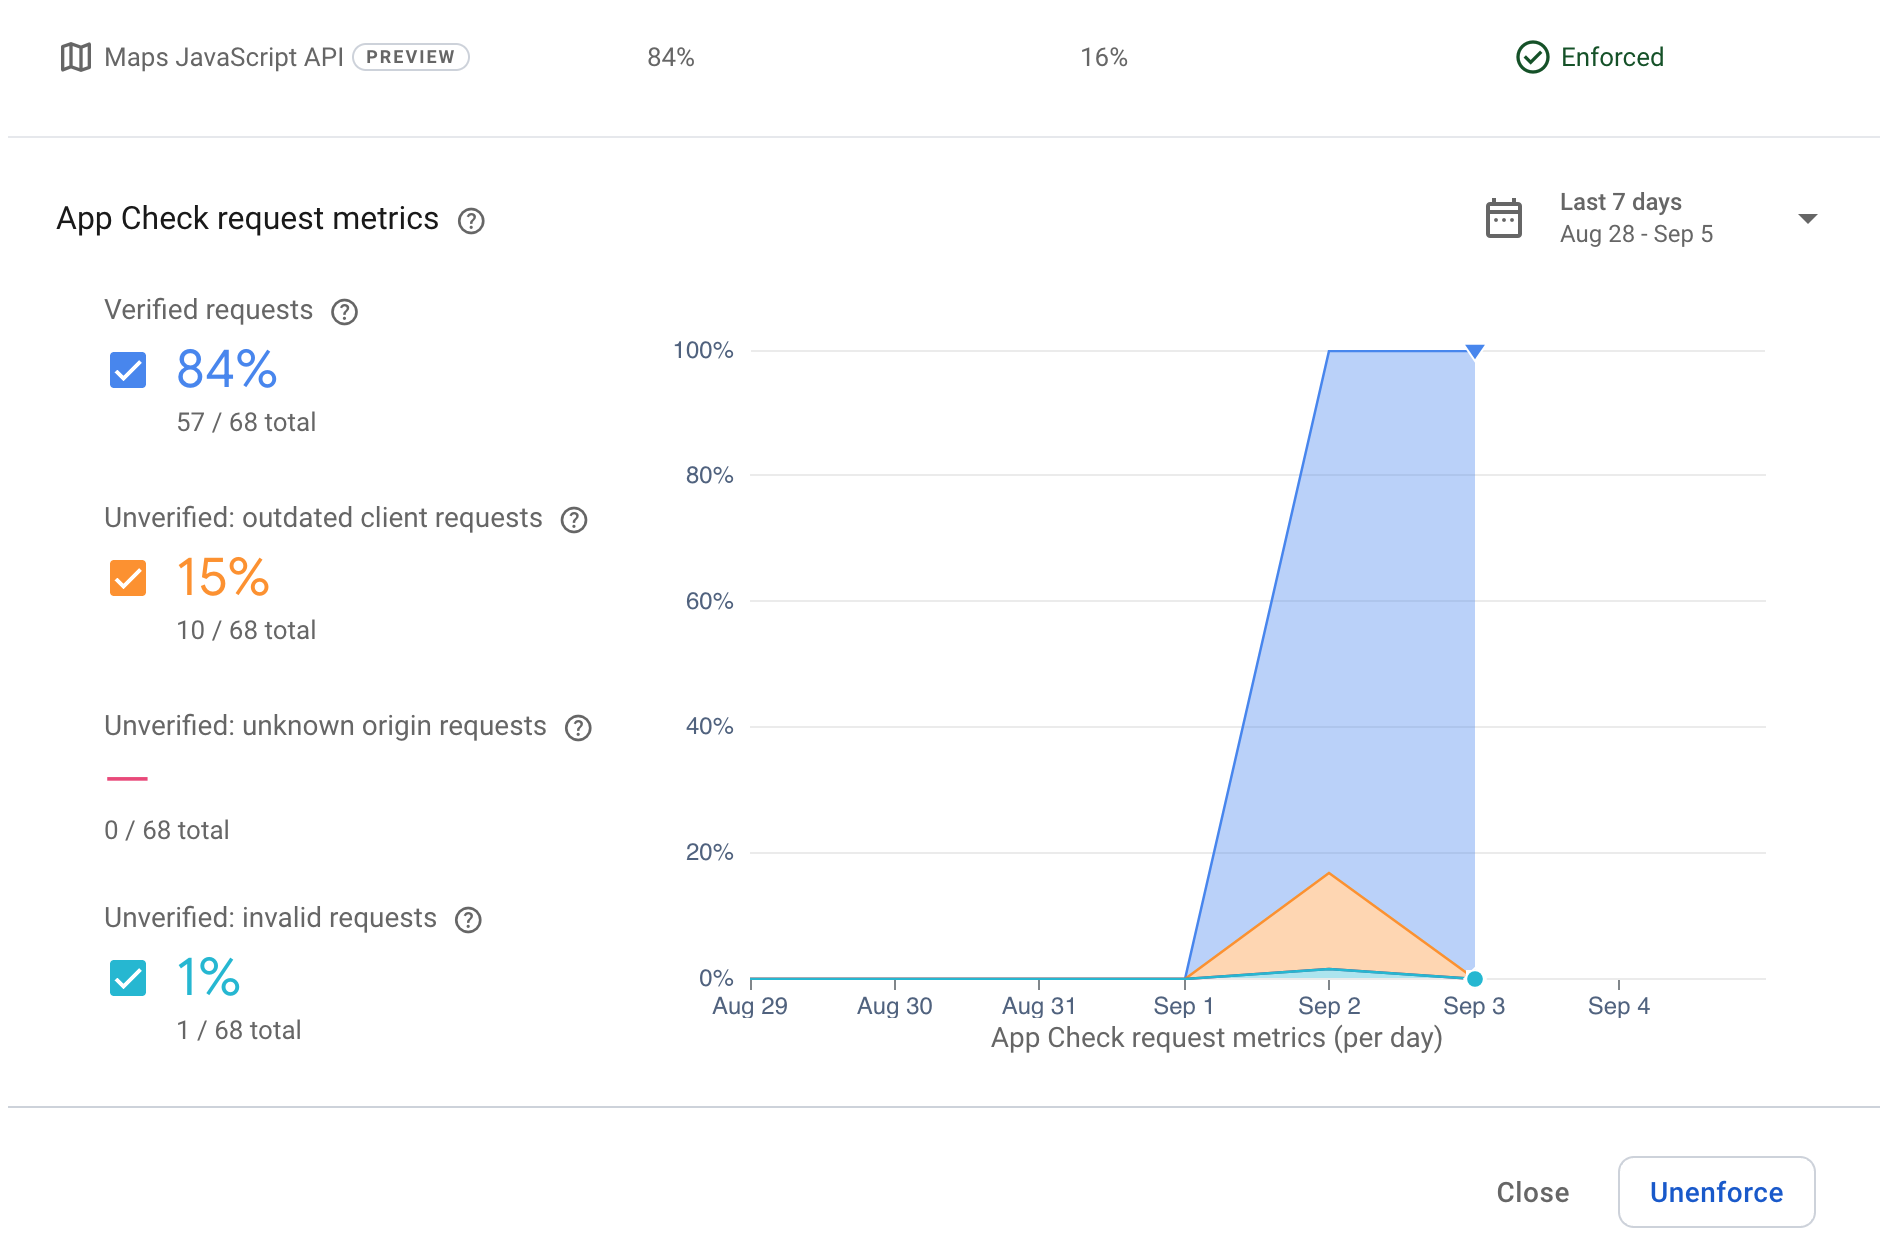1886x1256 pixels.
Task: Expand the Last 7 days dropdown
Action: [1807, 218]
